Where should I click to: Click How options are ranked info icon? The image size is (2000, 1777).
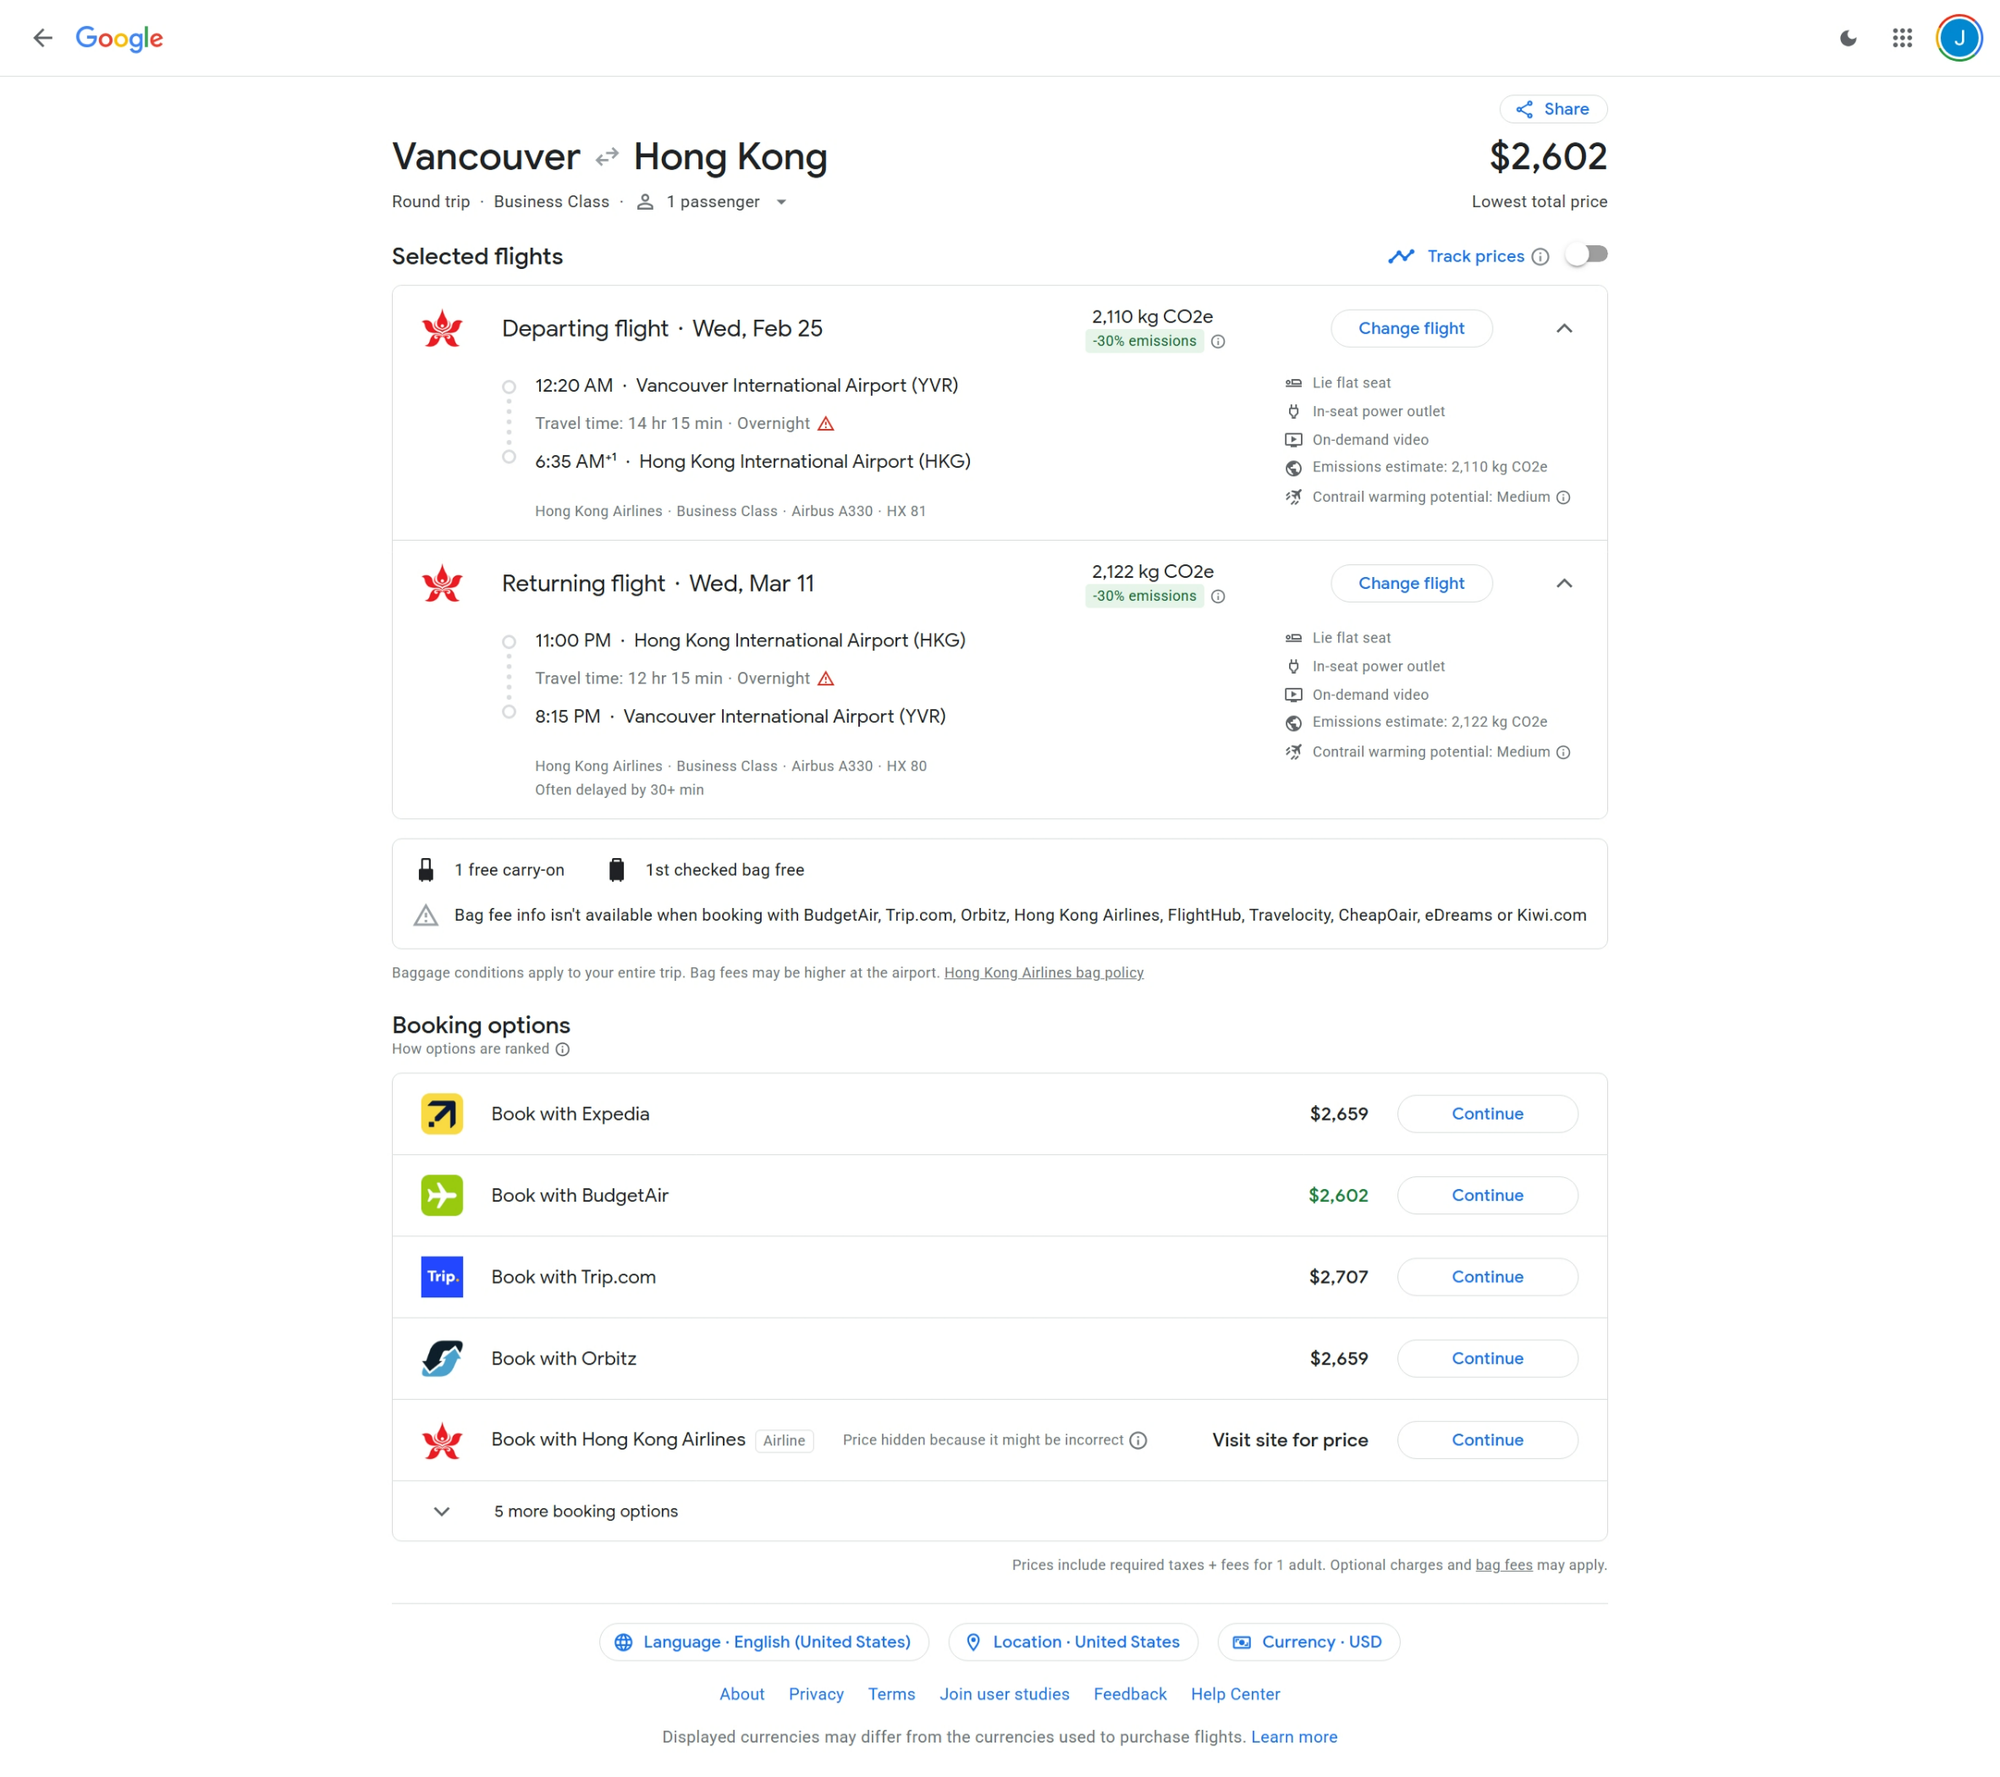pos(563,1049)
